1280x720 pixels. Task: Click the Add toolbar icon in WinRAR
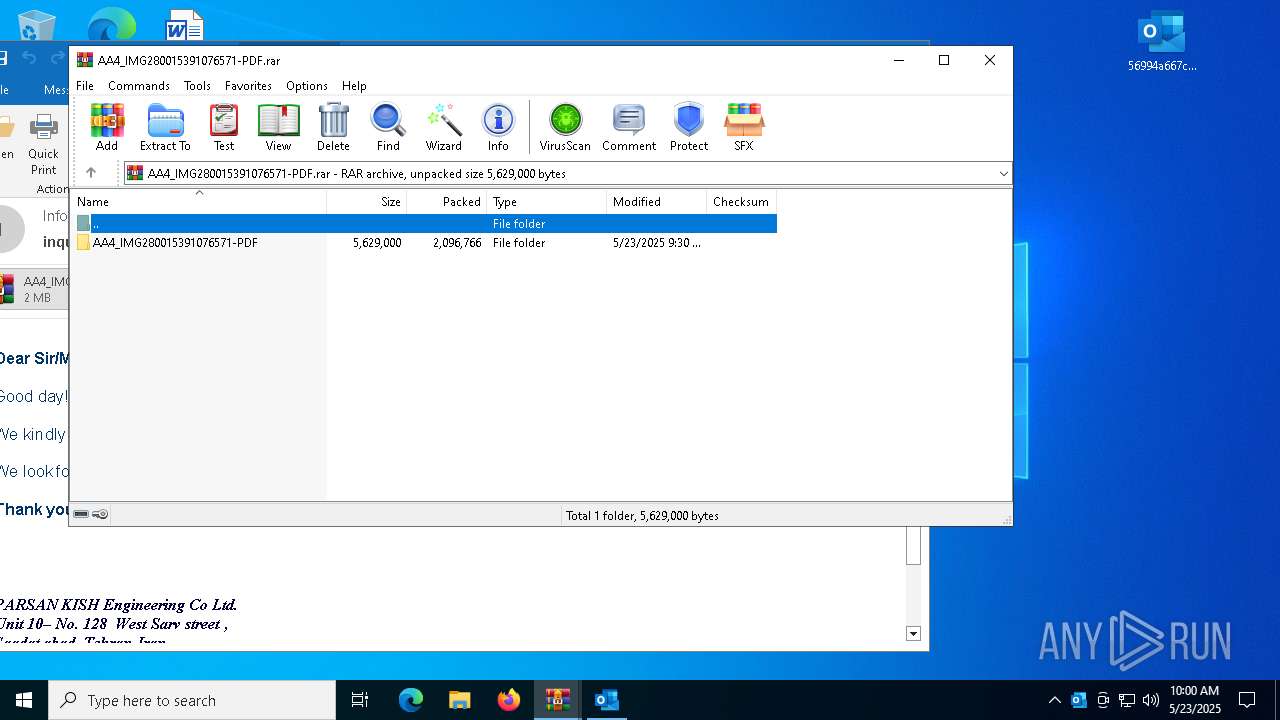tap(107, 127)
